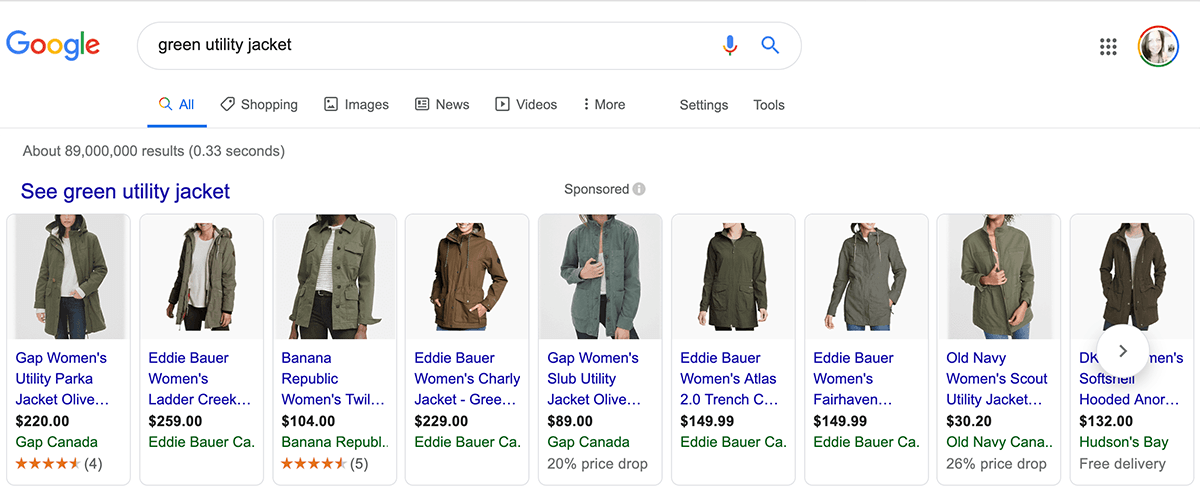Switch to the Videos tab
1200x497 pixels.
point(526,104)
